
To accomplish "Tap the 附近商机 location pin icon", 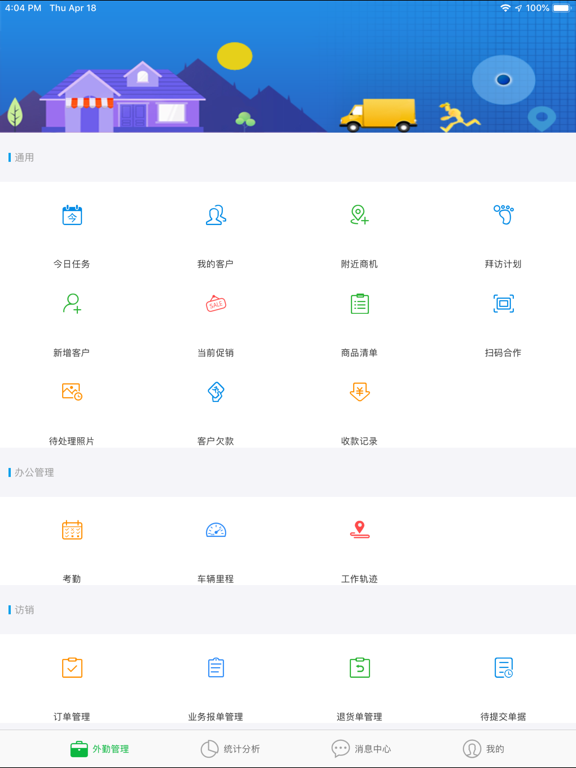I will tap(360, 215).
